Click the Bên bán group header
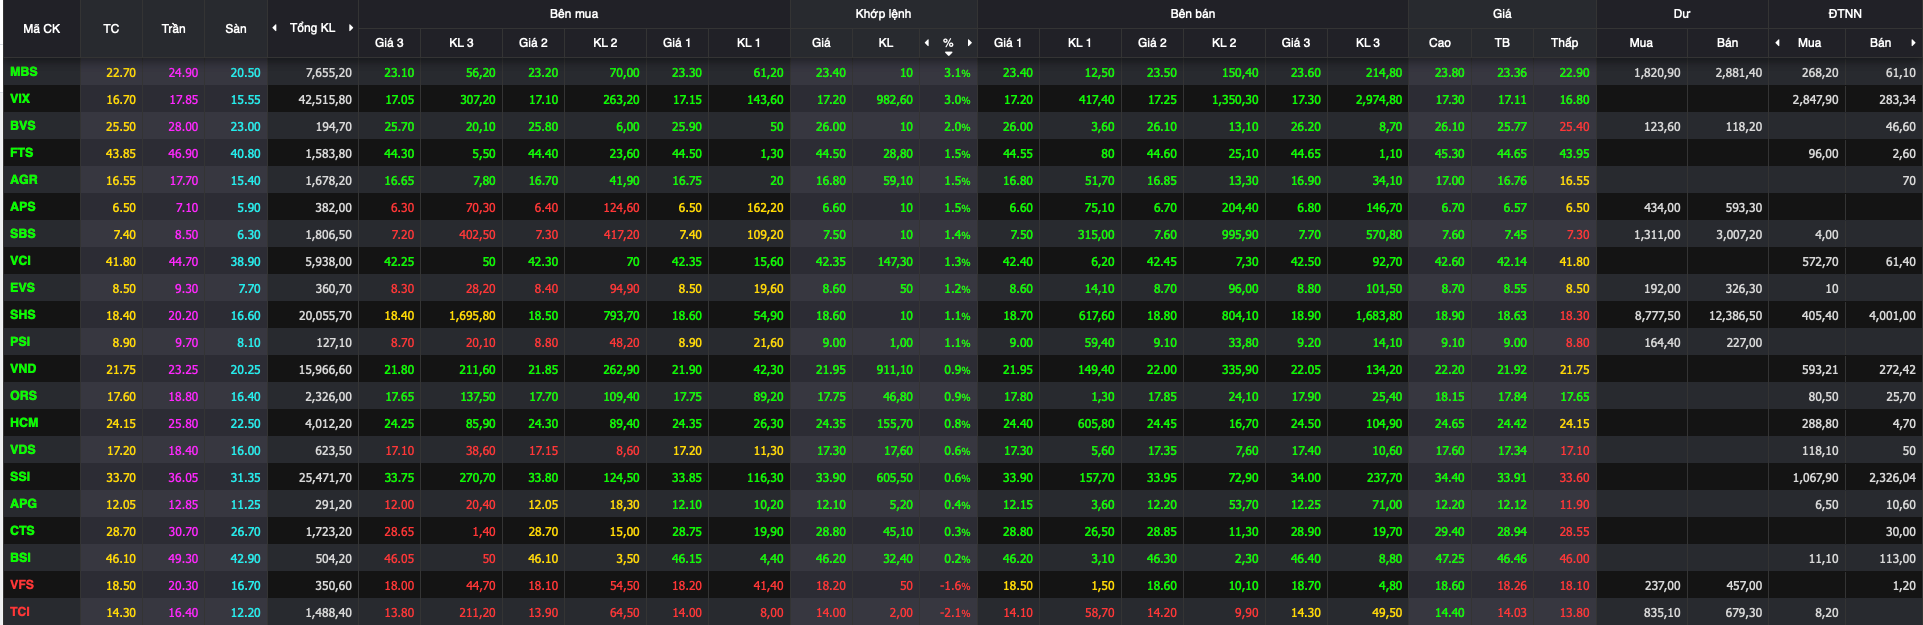The width and height of the screenshot is (1923, 625). (1193, 14)
